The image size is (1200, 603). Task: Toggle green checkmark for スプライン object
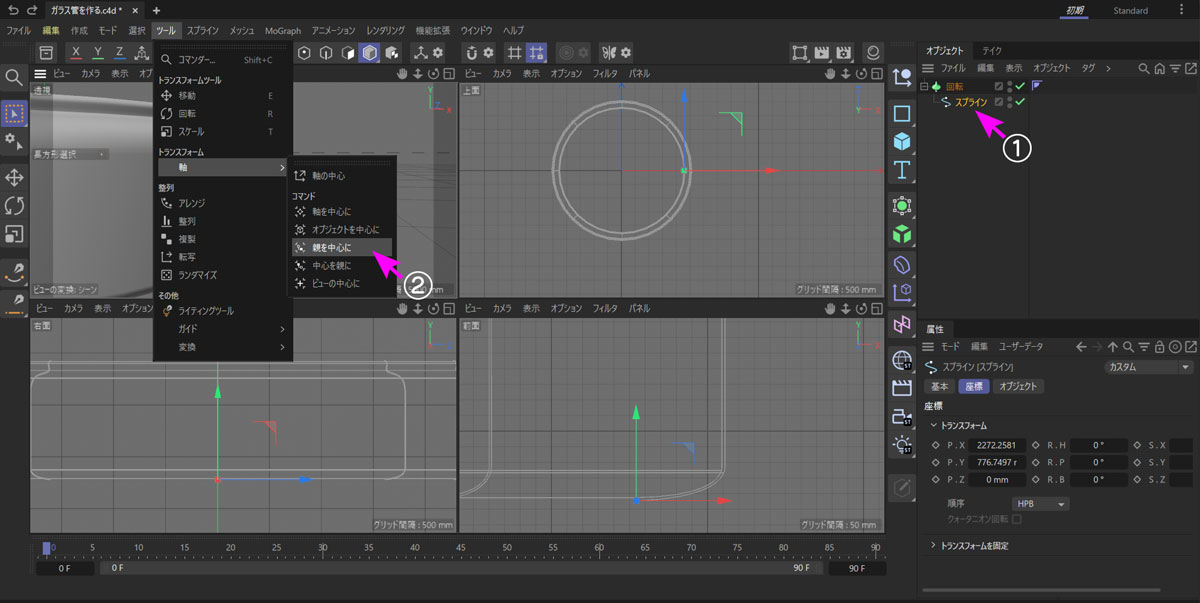1021,102
